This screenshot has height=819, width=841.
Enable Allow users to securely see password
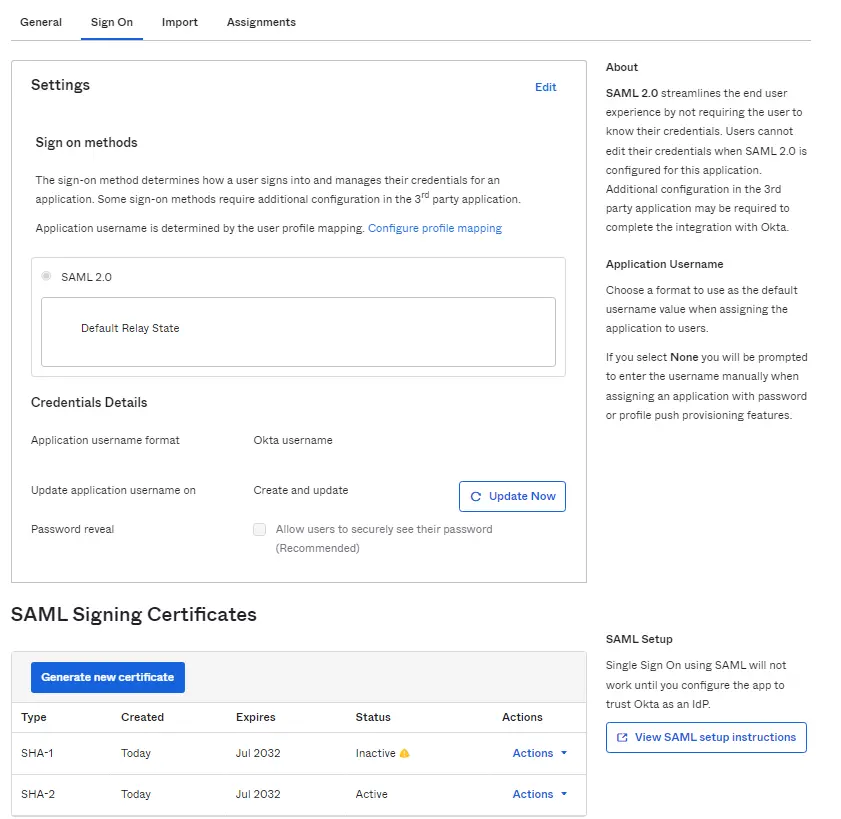pos(260,529)
